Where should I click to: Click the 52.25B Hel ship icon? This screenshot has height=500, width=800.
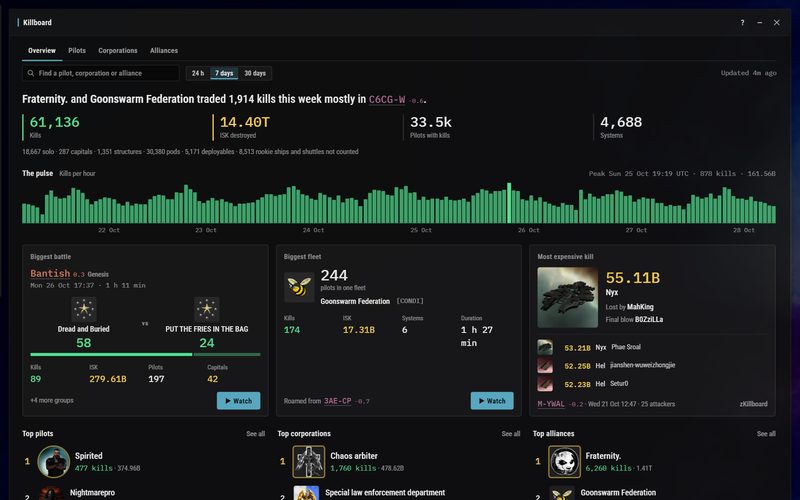coord(545,365)
